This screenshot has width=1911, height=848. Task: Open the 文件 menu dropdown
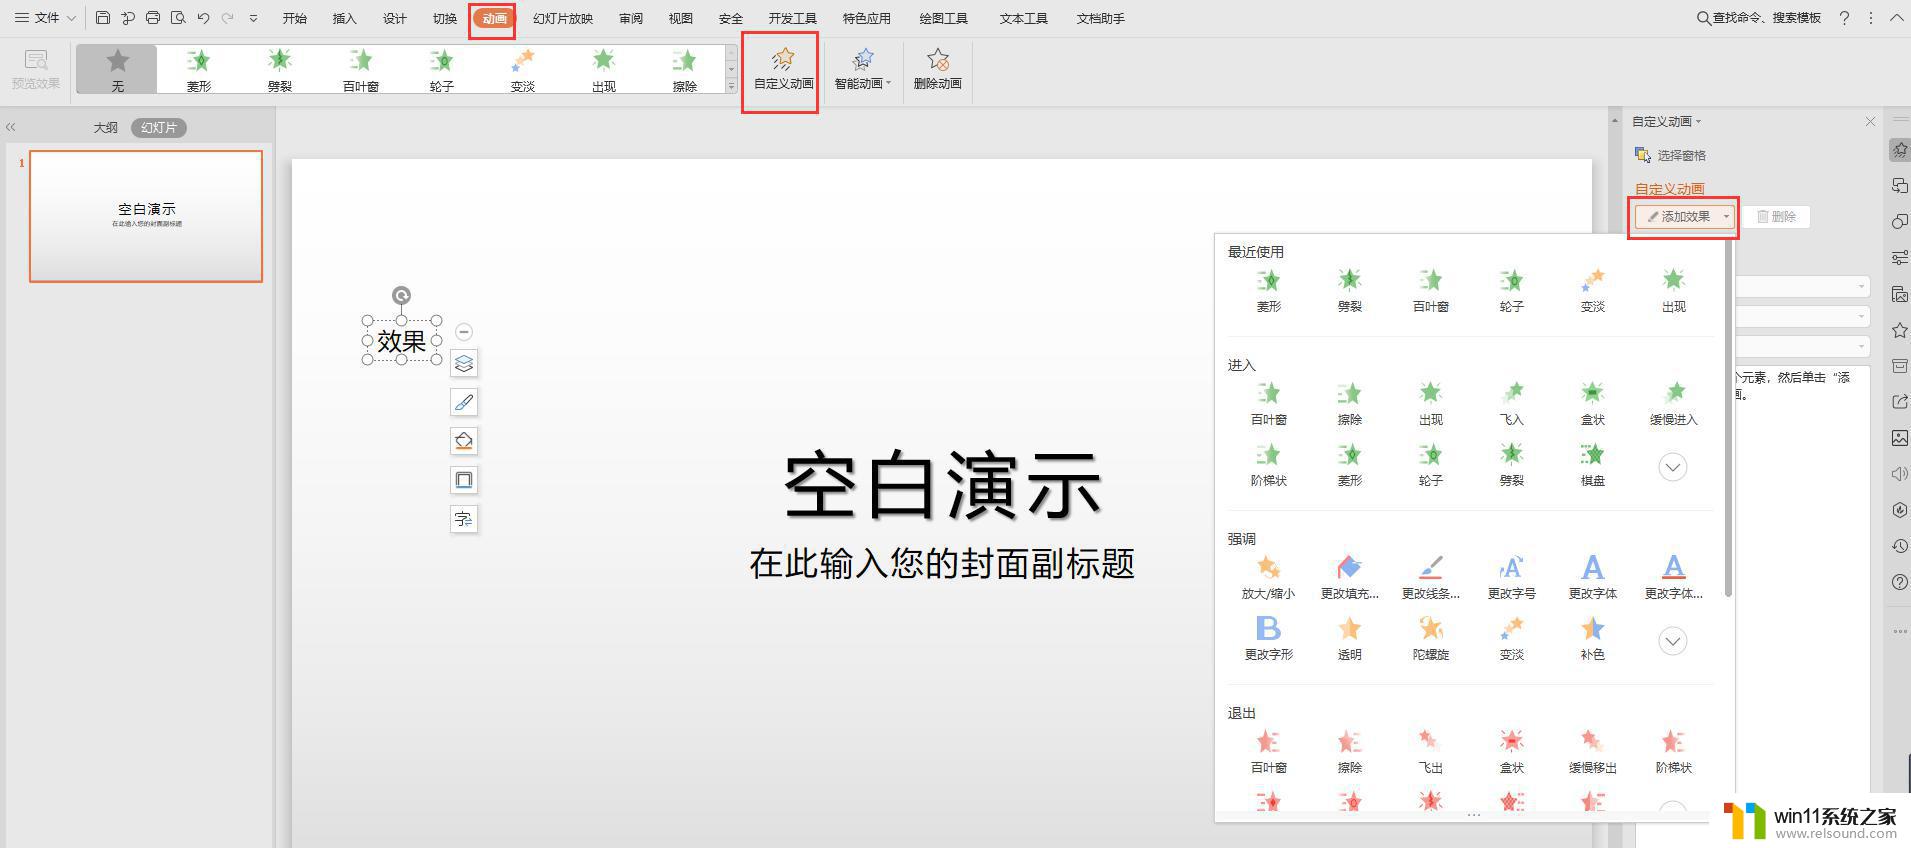click(x=45, y=18)
